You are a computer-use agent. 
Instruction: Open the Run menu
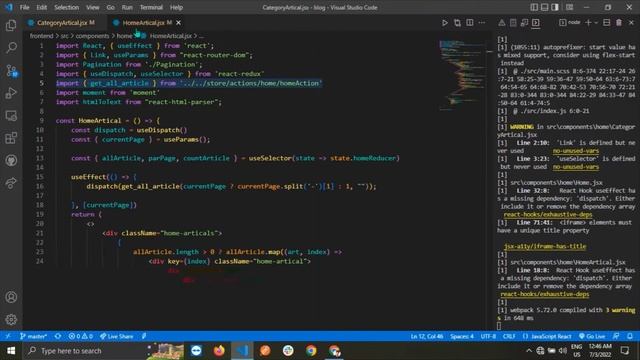(127, 7)
